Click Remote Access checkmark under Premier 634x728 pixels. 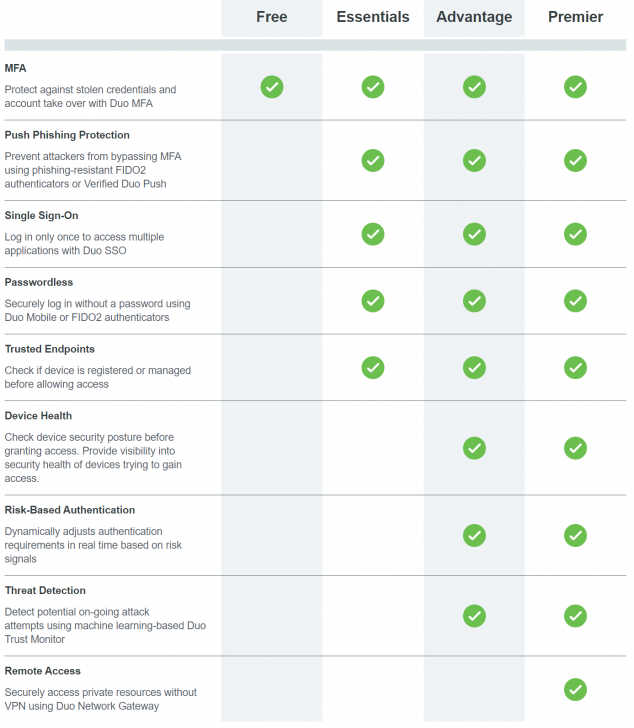coord(575,689)
